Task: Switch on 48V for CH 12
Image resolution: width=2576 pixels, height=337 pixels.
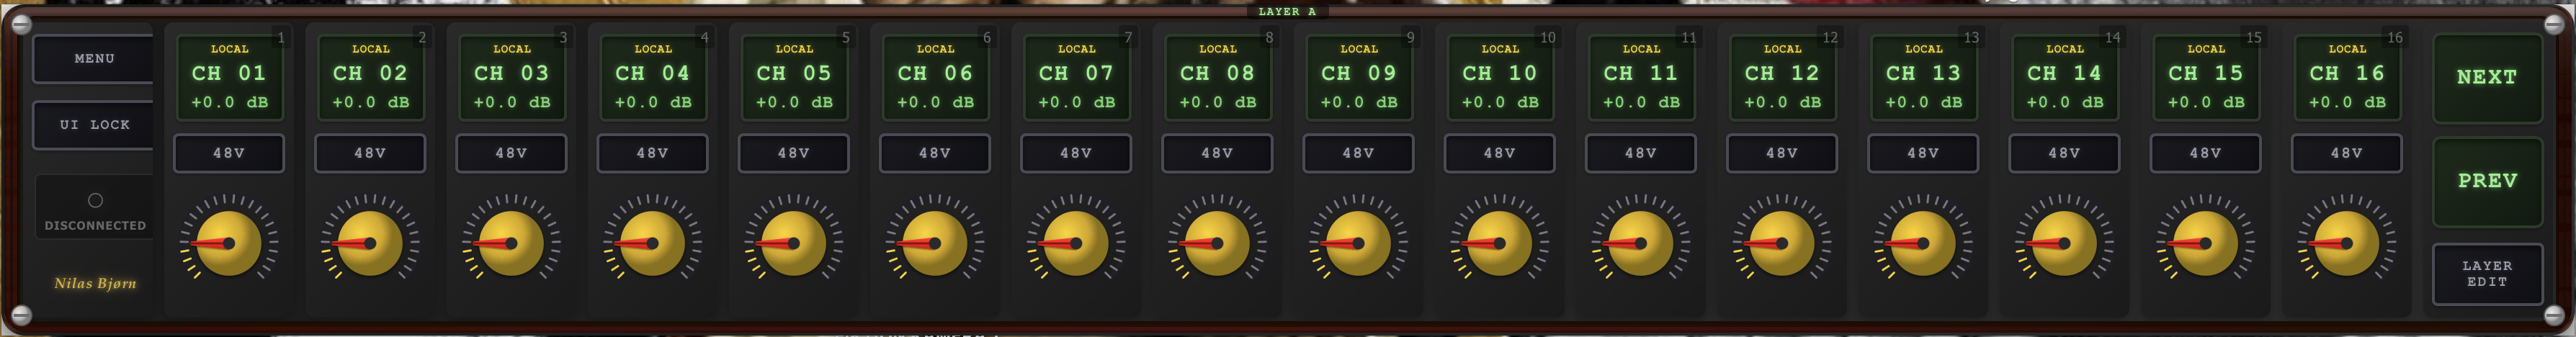Action: point(1782,153)
